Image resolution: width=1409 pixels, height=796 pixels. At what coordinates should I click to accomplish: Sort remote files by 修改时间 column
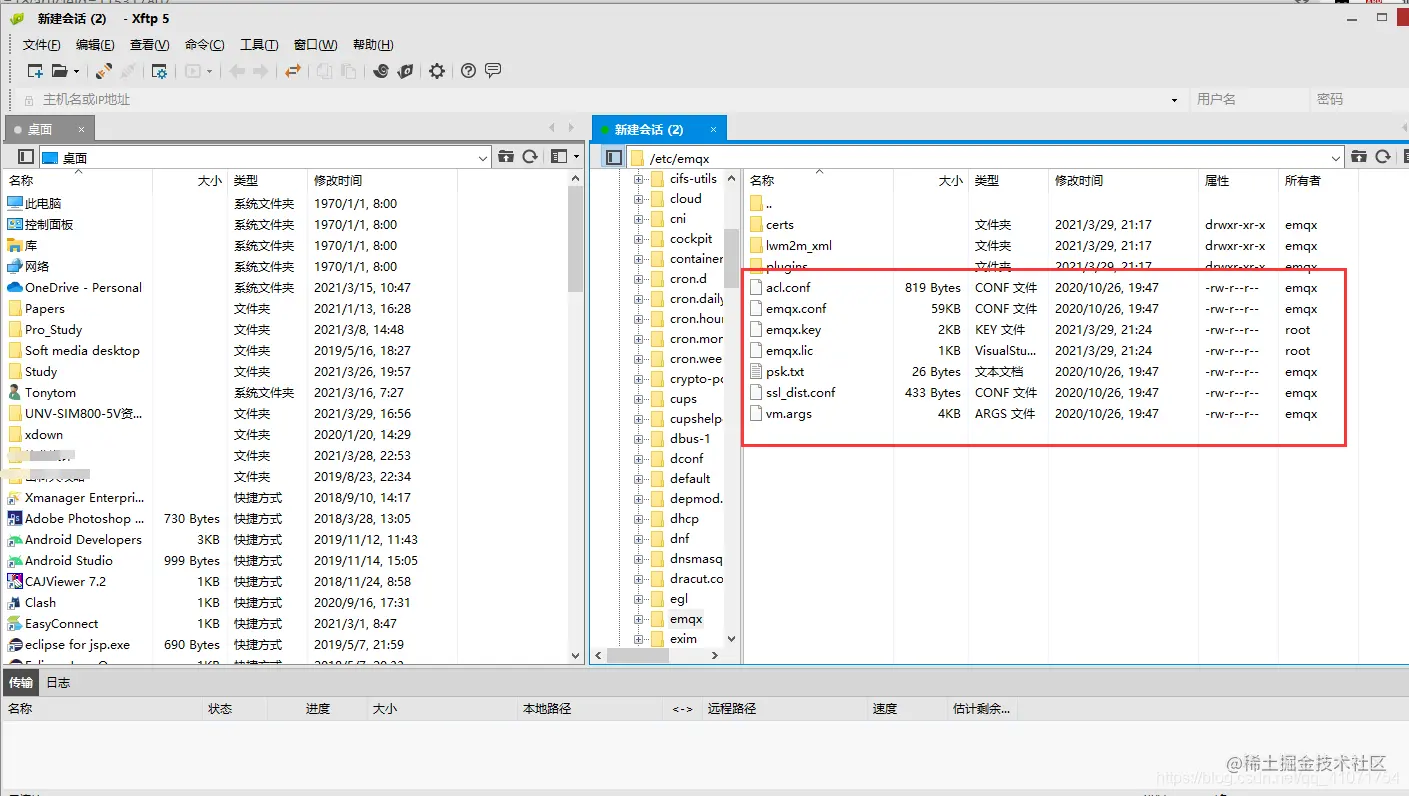click(1122, 181)
